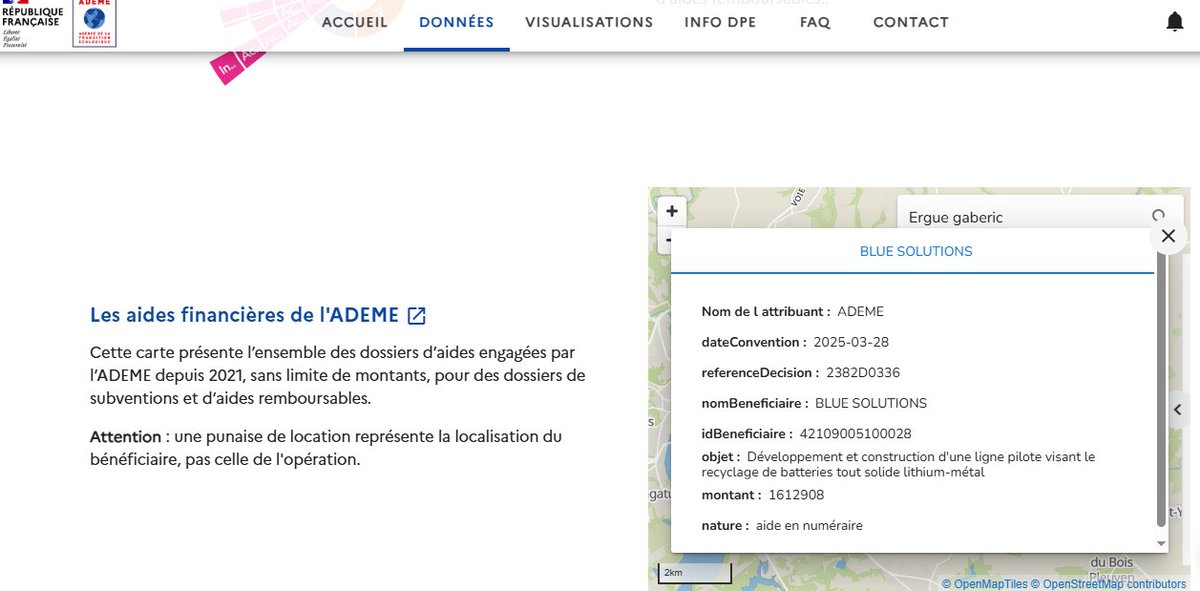This screenshot has width=1200, height=591.
Task: Select the referenceDecision value 2382D0336
Action: pos(863,373)
